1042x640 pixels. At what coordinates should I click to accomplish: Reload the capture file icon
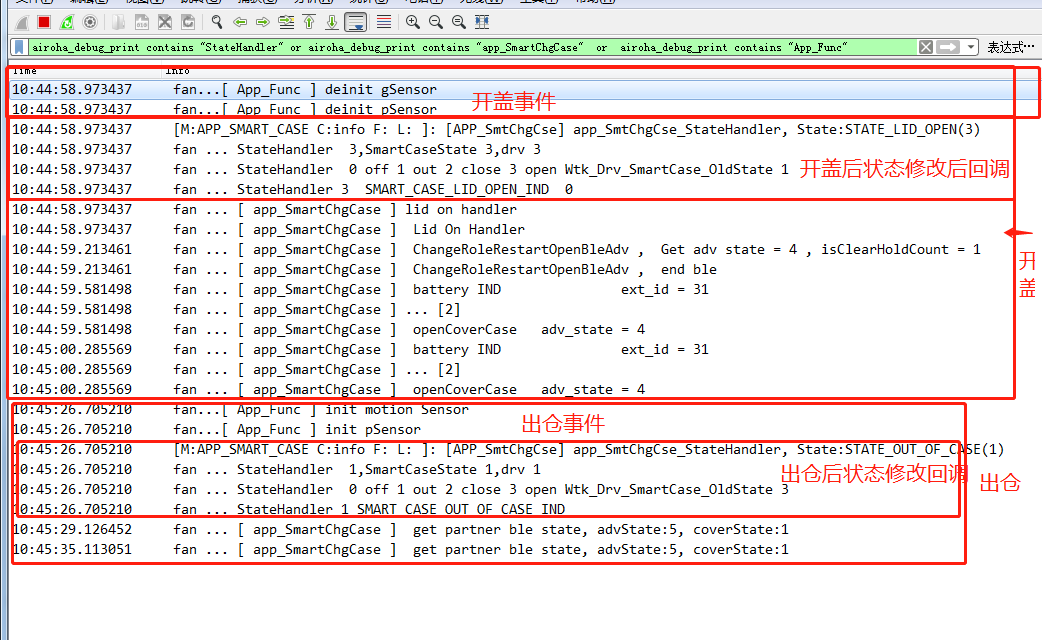point(188,23)
